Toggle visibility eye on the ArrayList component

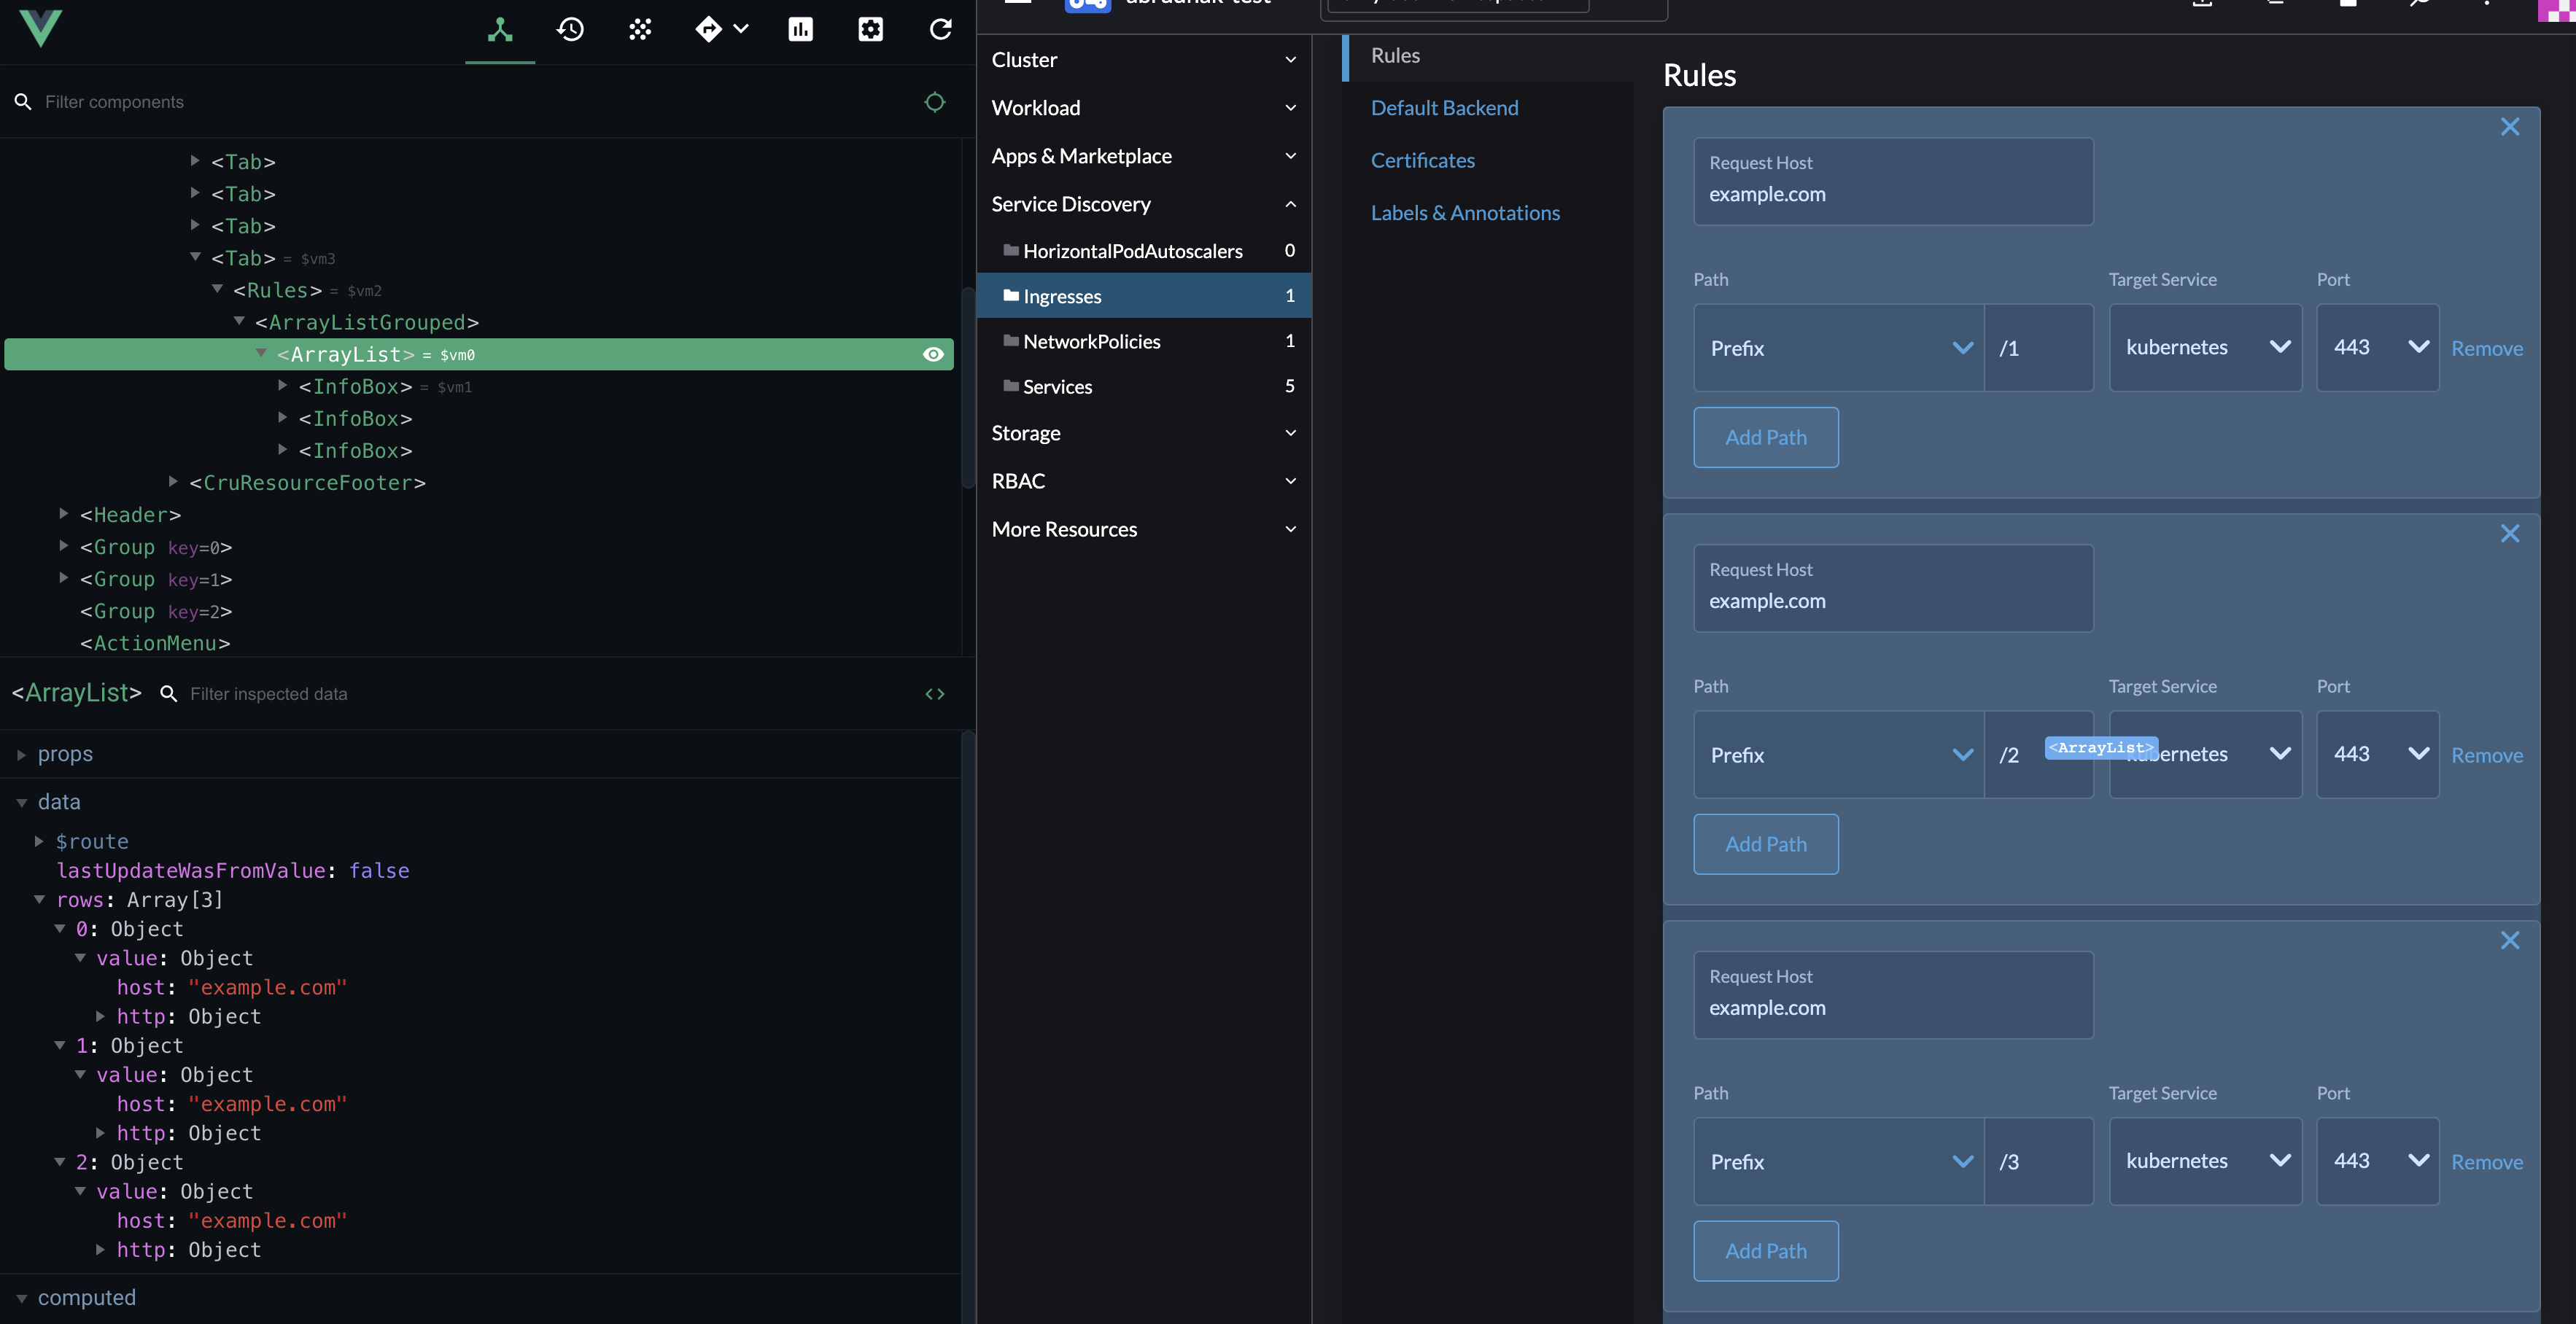(934, 353)
